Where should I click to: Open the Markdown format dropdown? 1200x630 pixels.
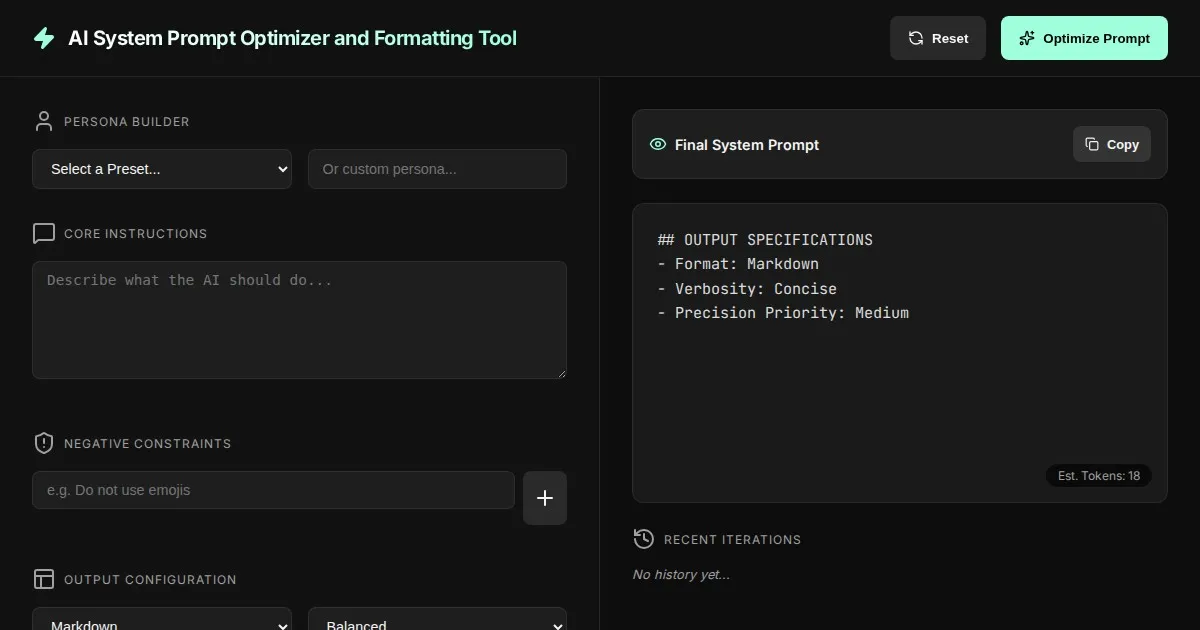coord(162,620)
